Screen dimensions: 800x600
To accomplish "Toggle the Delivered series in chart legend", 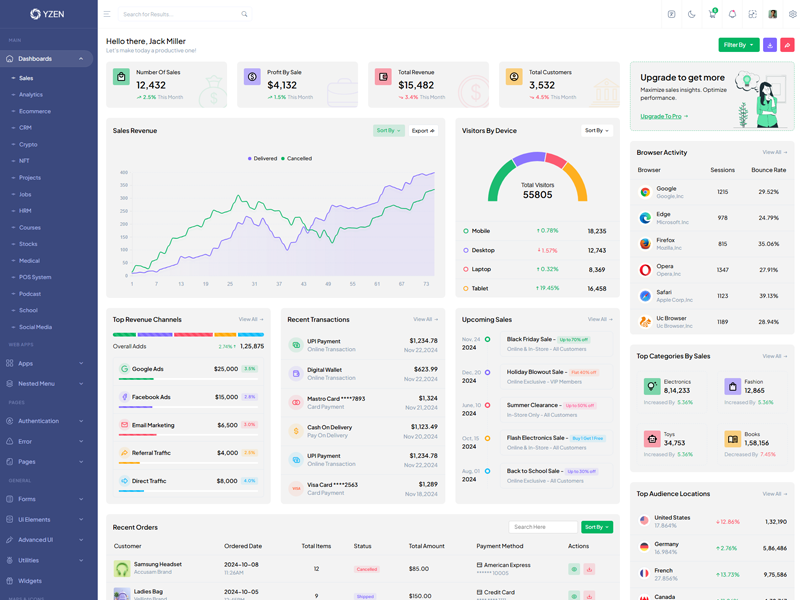I will pos(263,158).
